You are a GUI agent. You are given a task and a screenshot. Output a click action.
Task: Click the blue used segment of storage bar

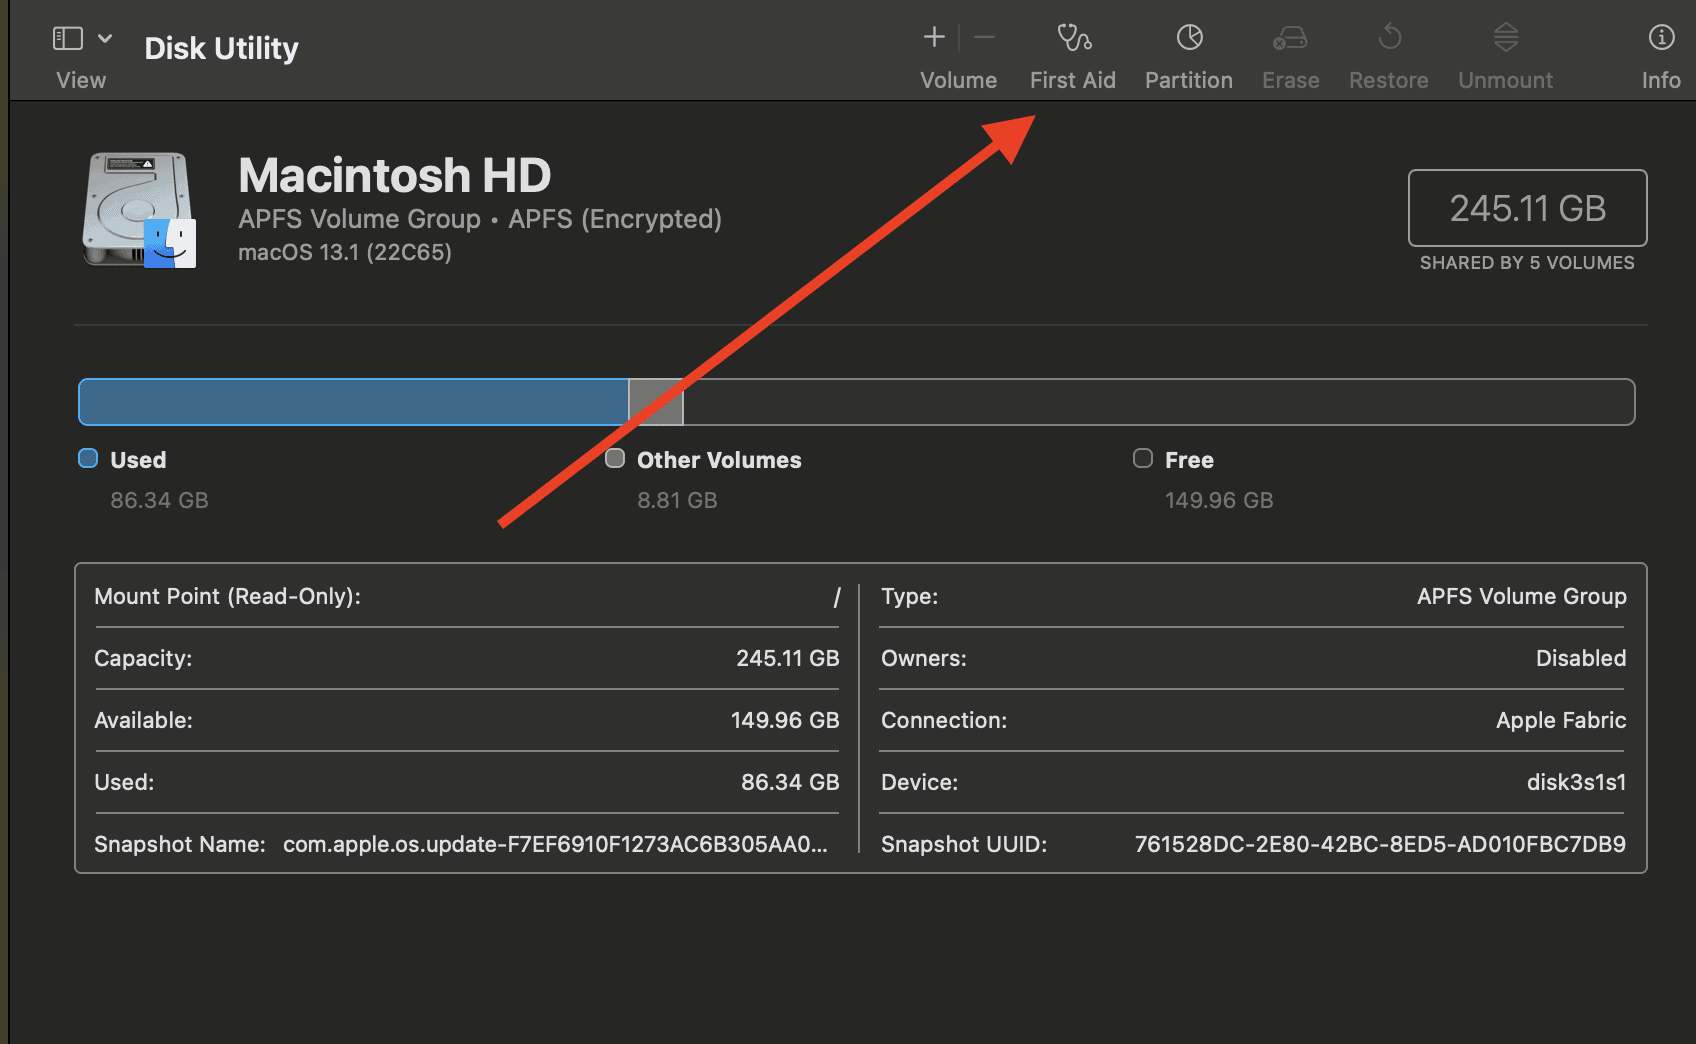coord(353,402)
